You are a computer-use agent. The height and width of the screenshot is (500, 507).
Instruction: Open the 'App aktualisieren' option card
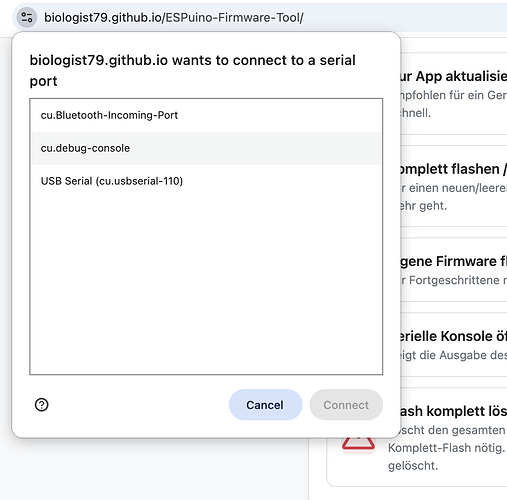[453, 94]
